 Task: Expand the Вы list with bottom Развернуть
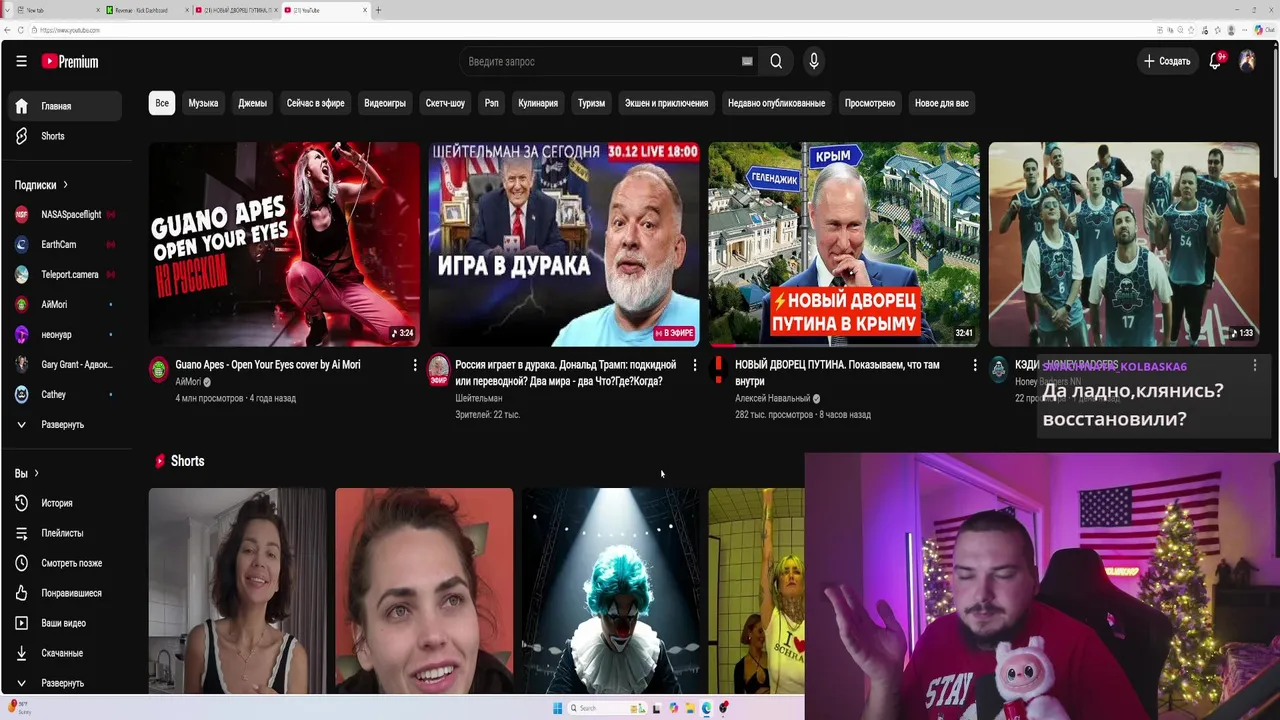pyautogui.click(x=66, y=683)
